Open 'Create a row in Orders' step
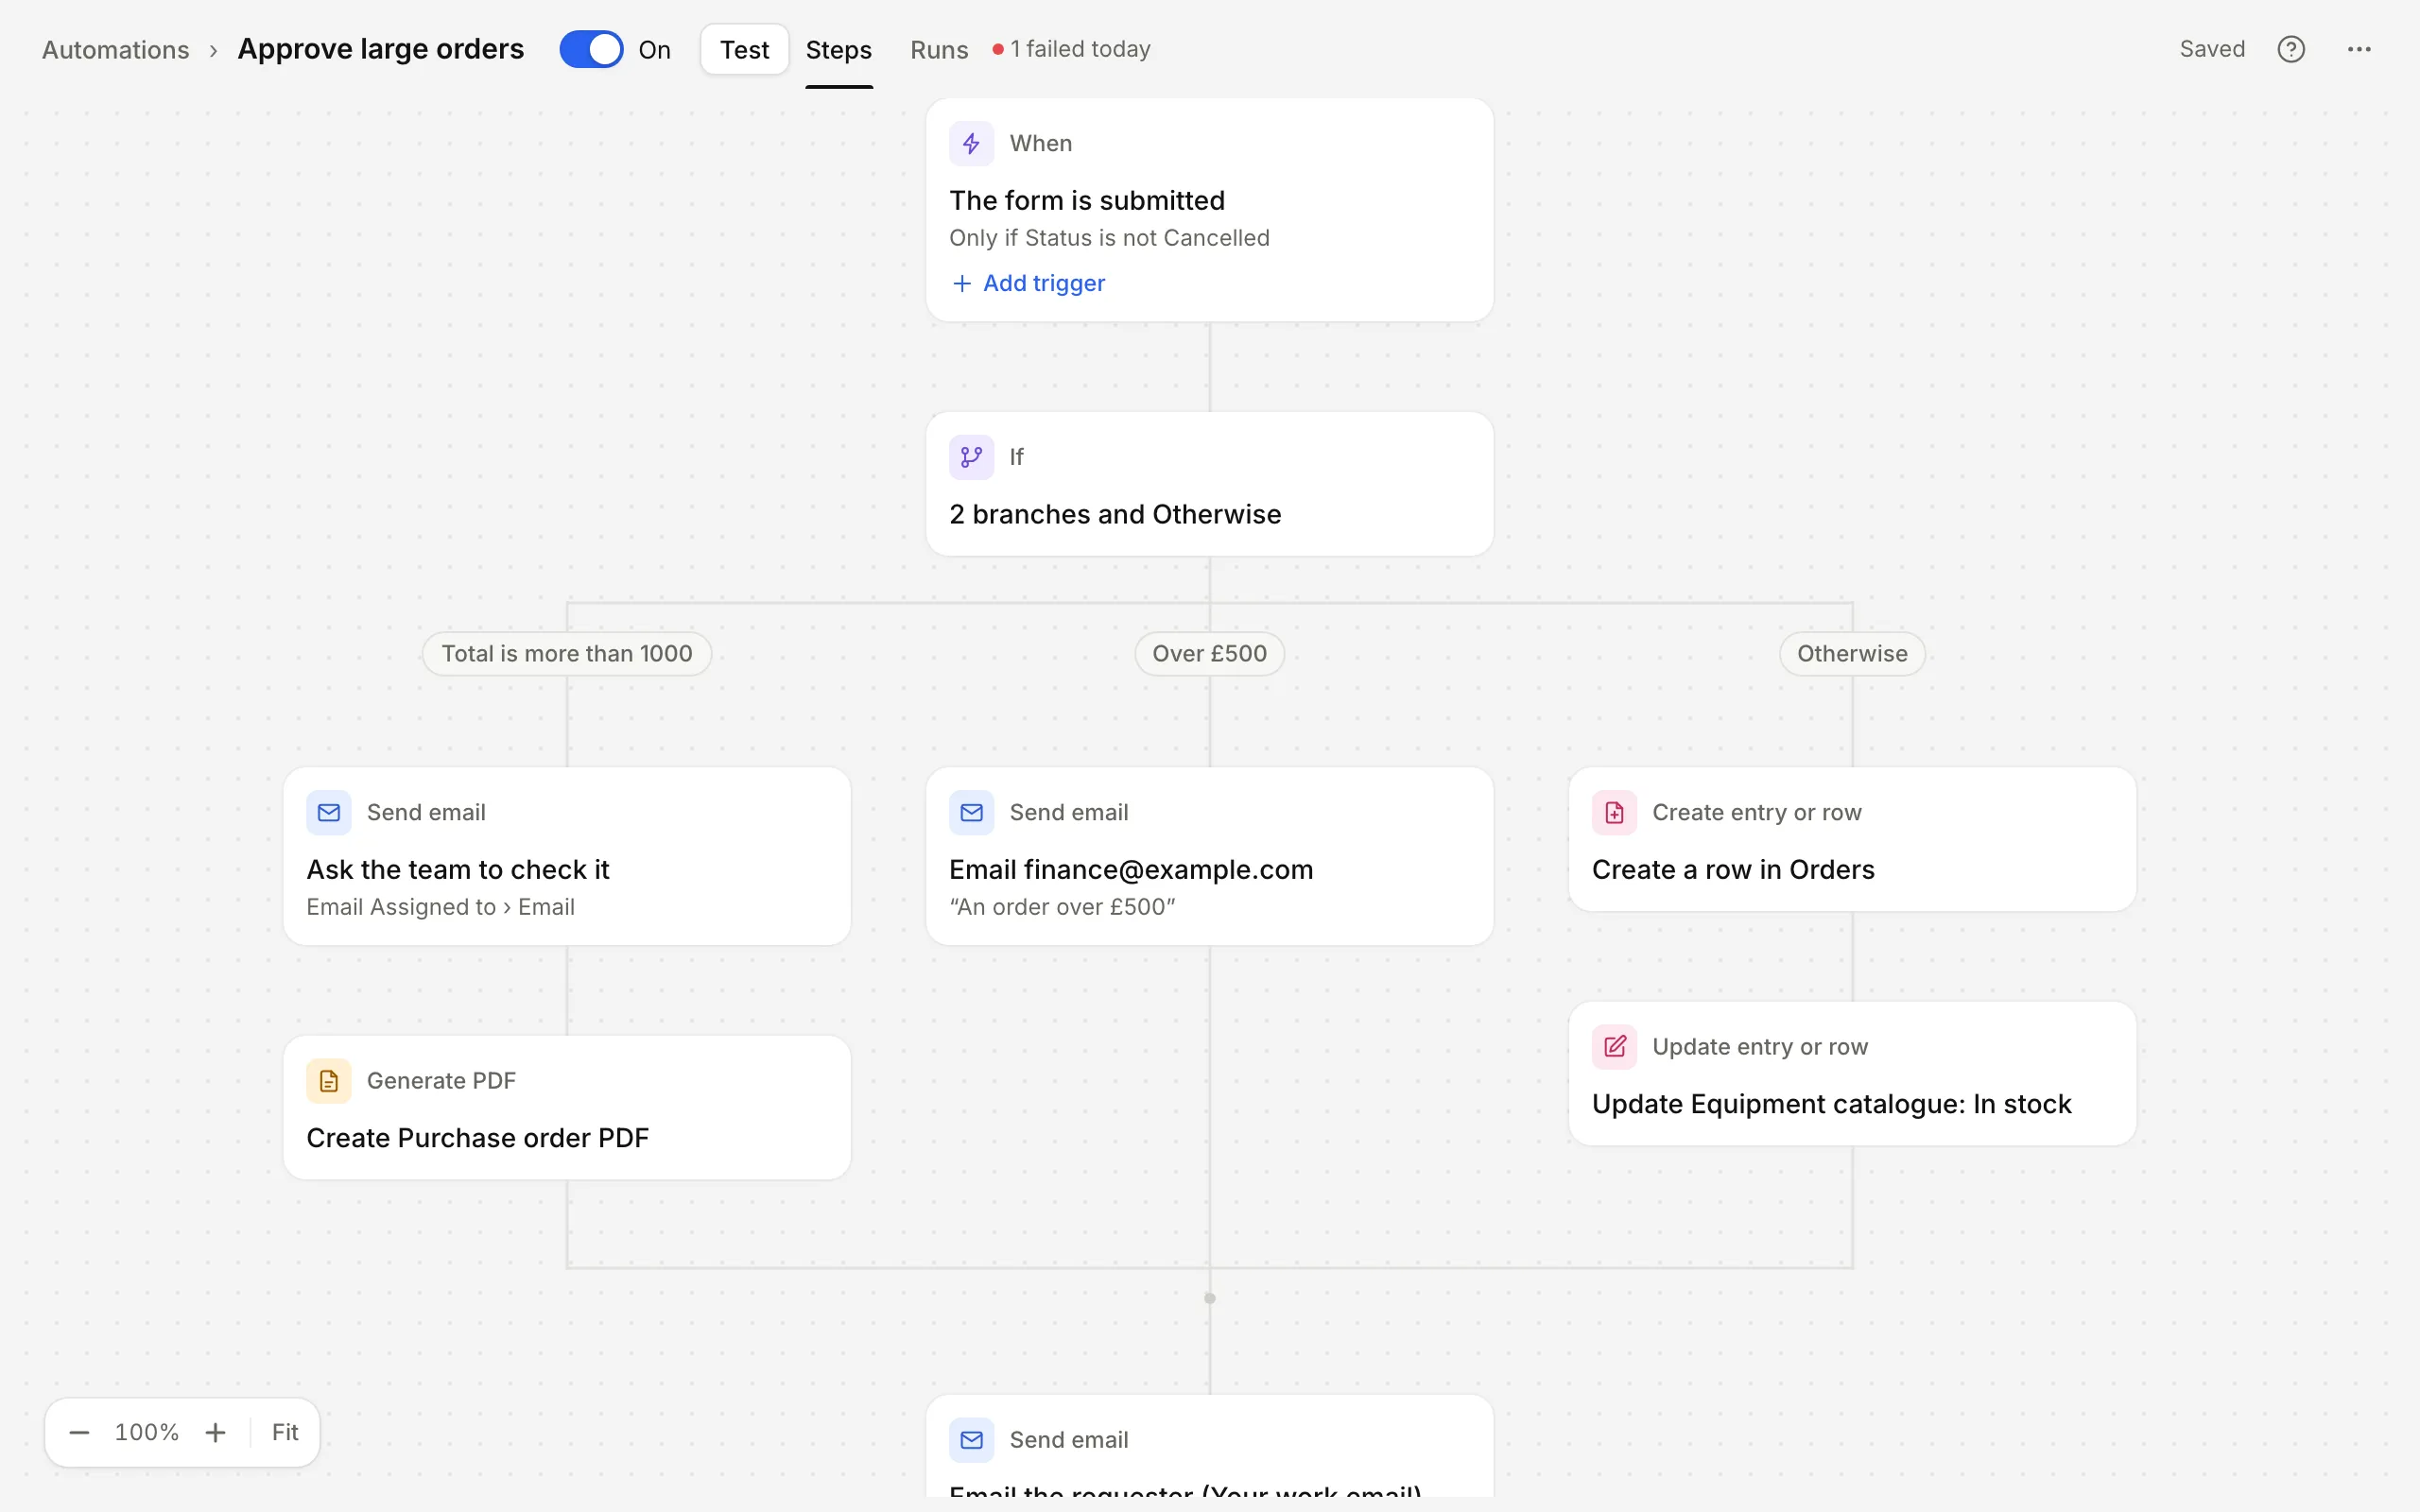Image resolution: width=2420 pixels, height=1512 pixels. pyautogui.click(x=1852, y=840)
